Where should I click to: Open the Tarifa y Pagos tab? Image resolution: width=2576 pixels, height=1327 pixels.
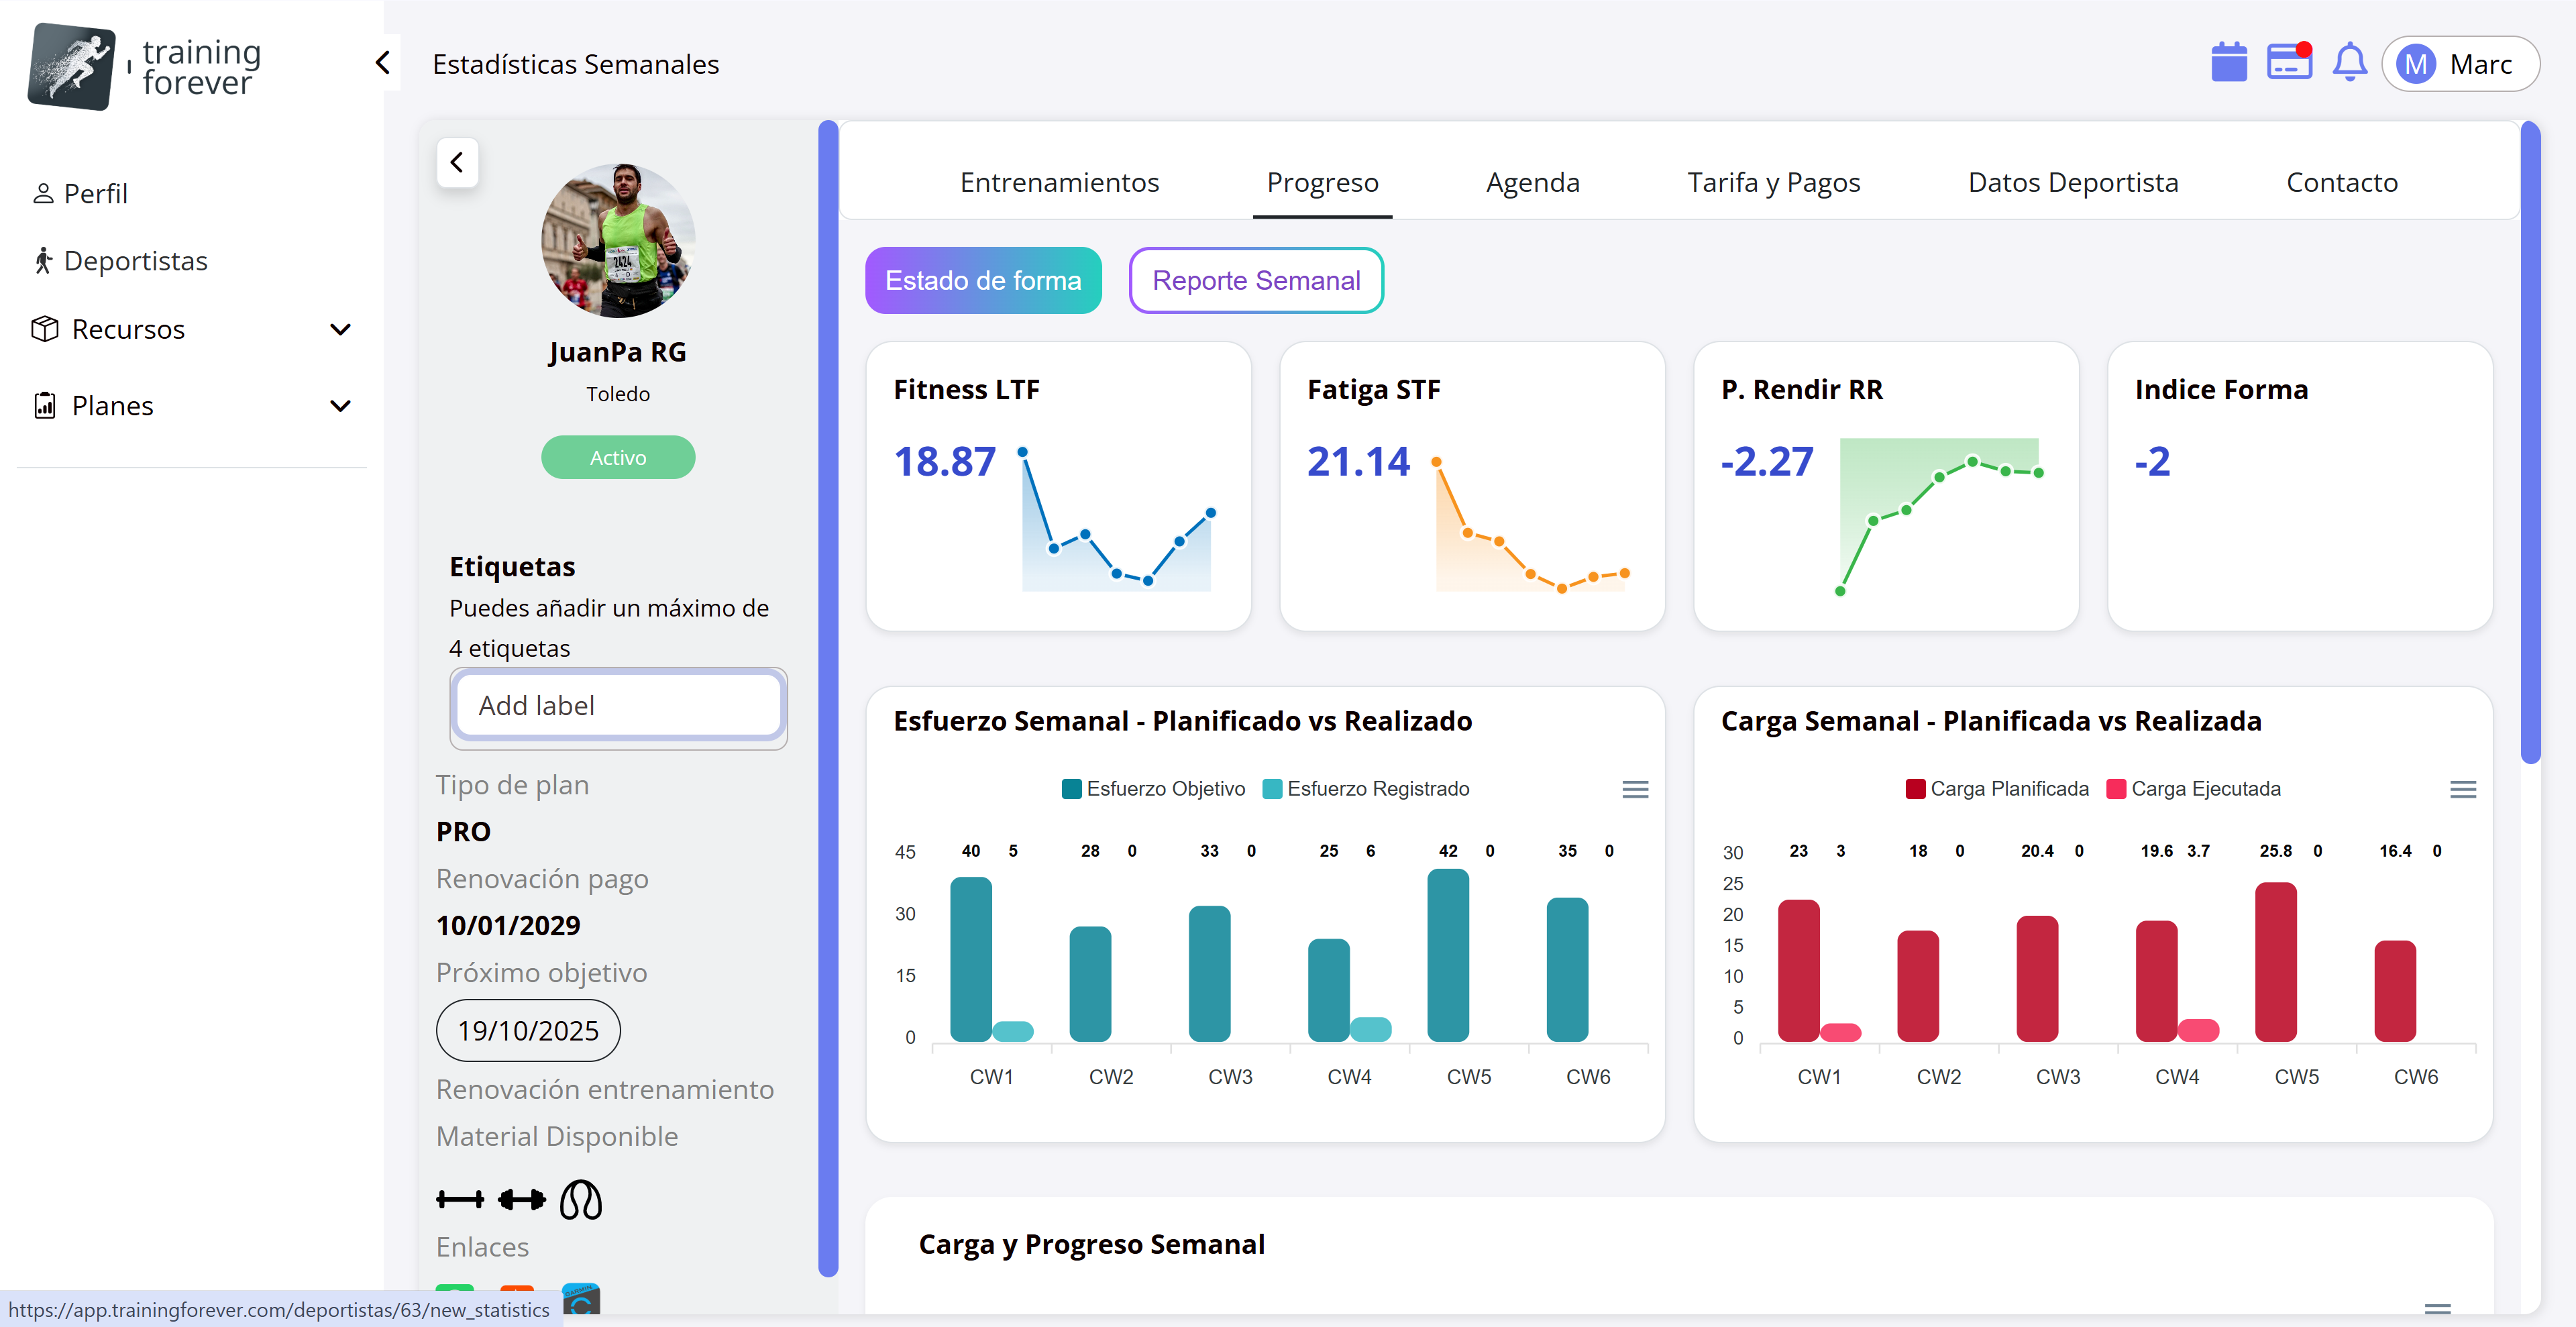pos(1773,182)
